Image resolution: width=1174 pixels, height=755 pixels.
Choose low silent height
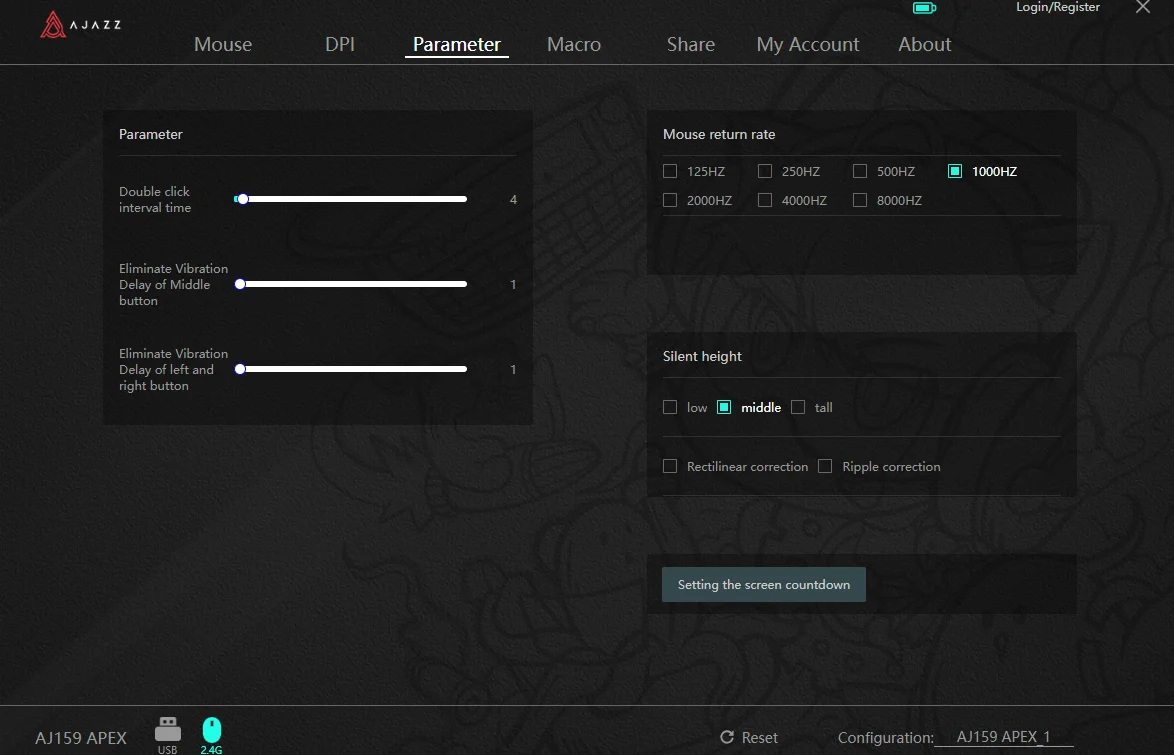[670, 407]
